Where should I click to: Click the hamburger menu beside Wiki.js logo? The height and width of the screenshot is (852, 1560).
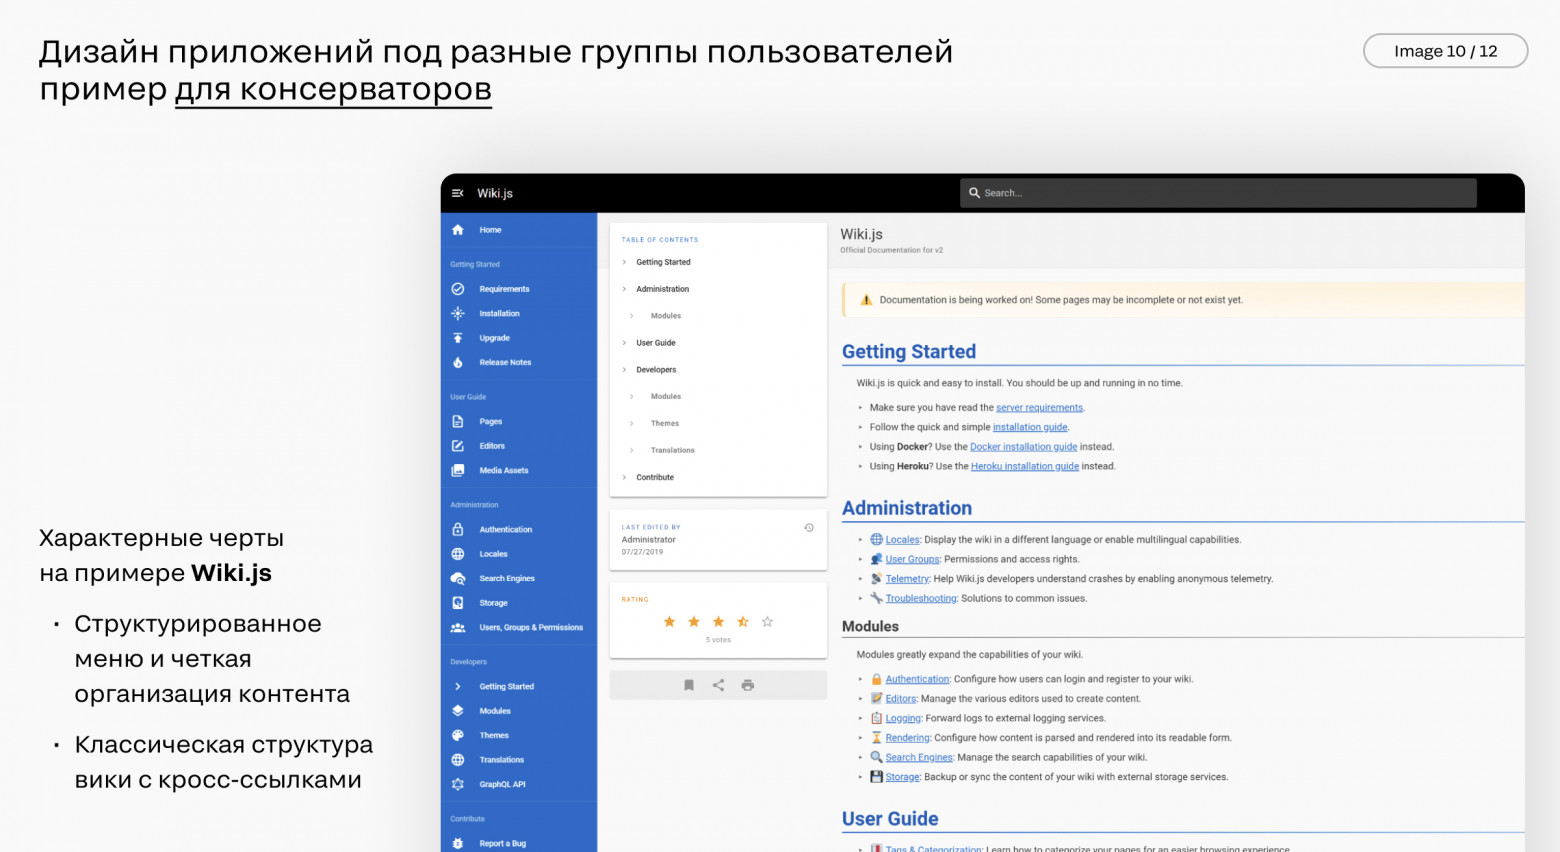click(458, 193)
